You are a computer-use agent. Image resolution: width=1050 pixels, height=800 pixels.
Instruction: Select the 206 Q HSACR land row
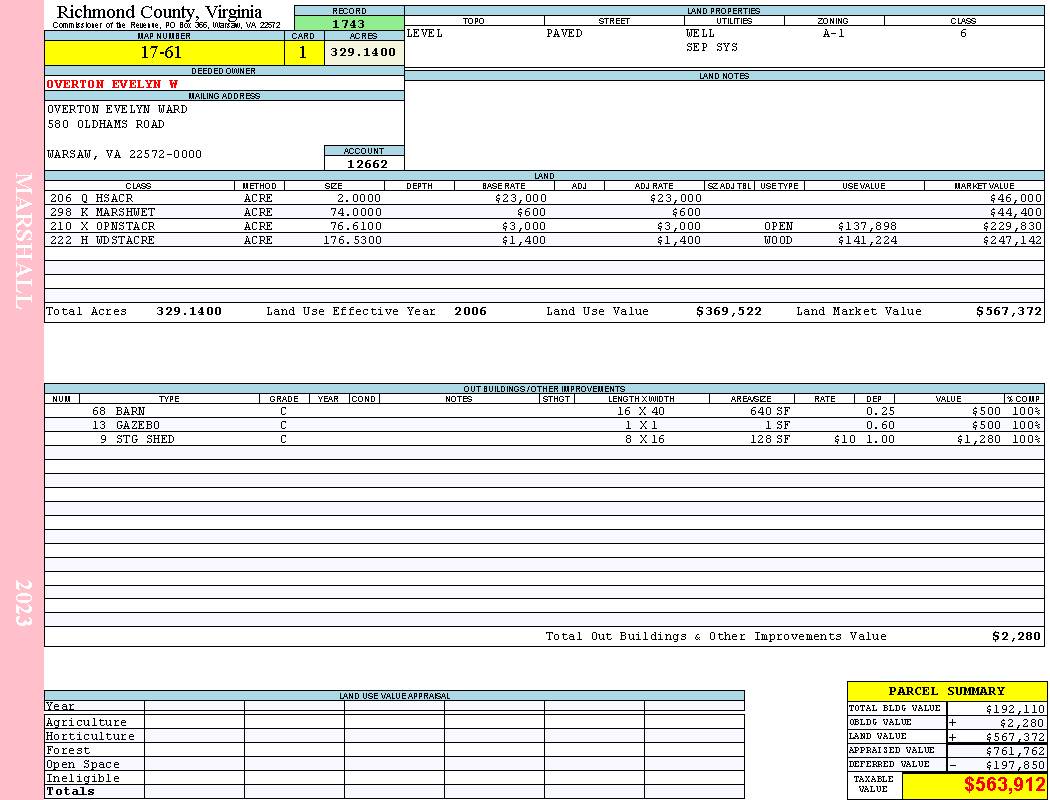[544, 198]
